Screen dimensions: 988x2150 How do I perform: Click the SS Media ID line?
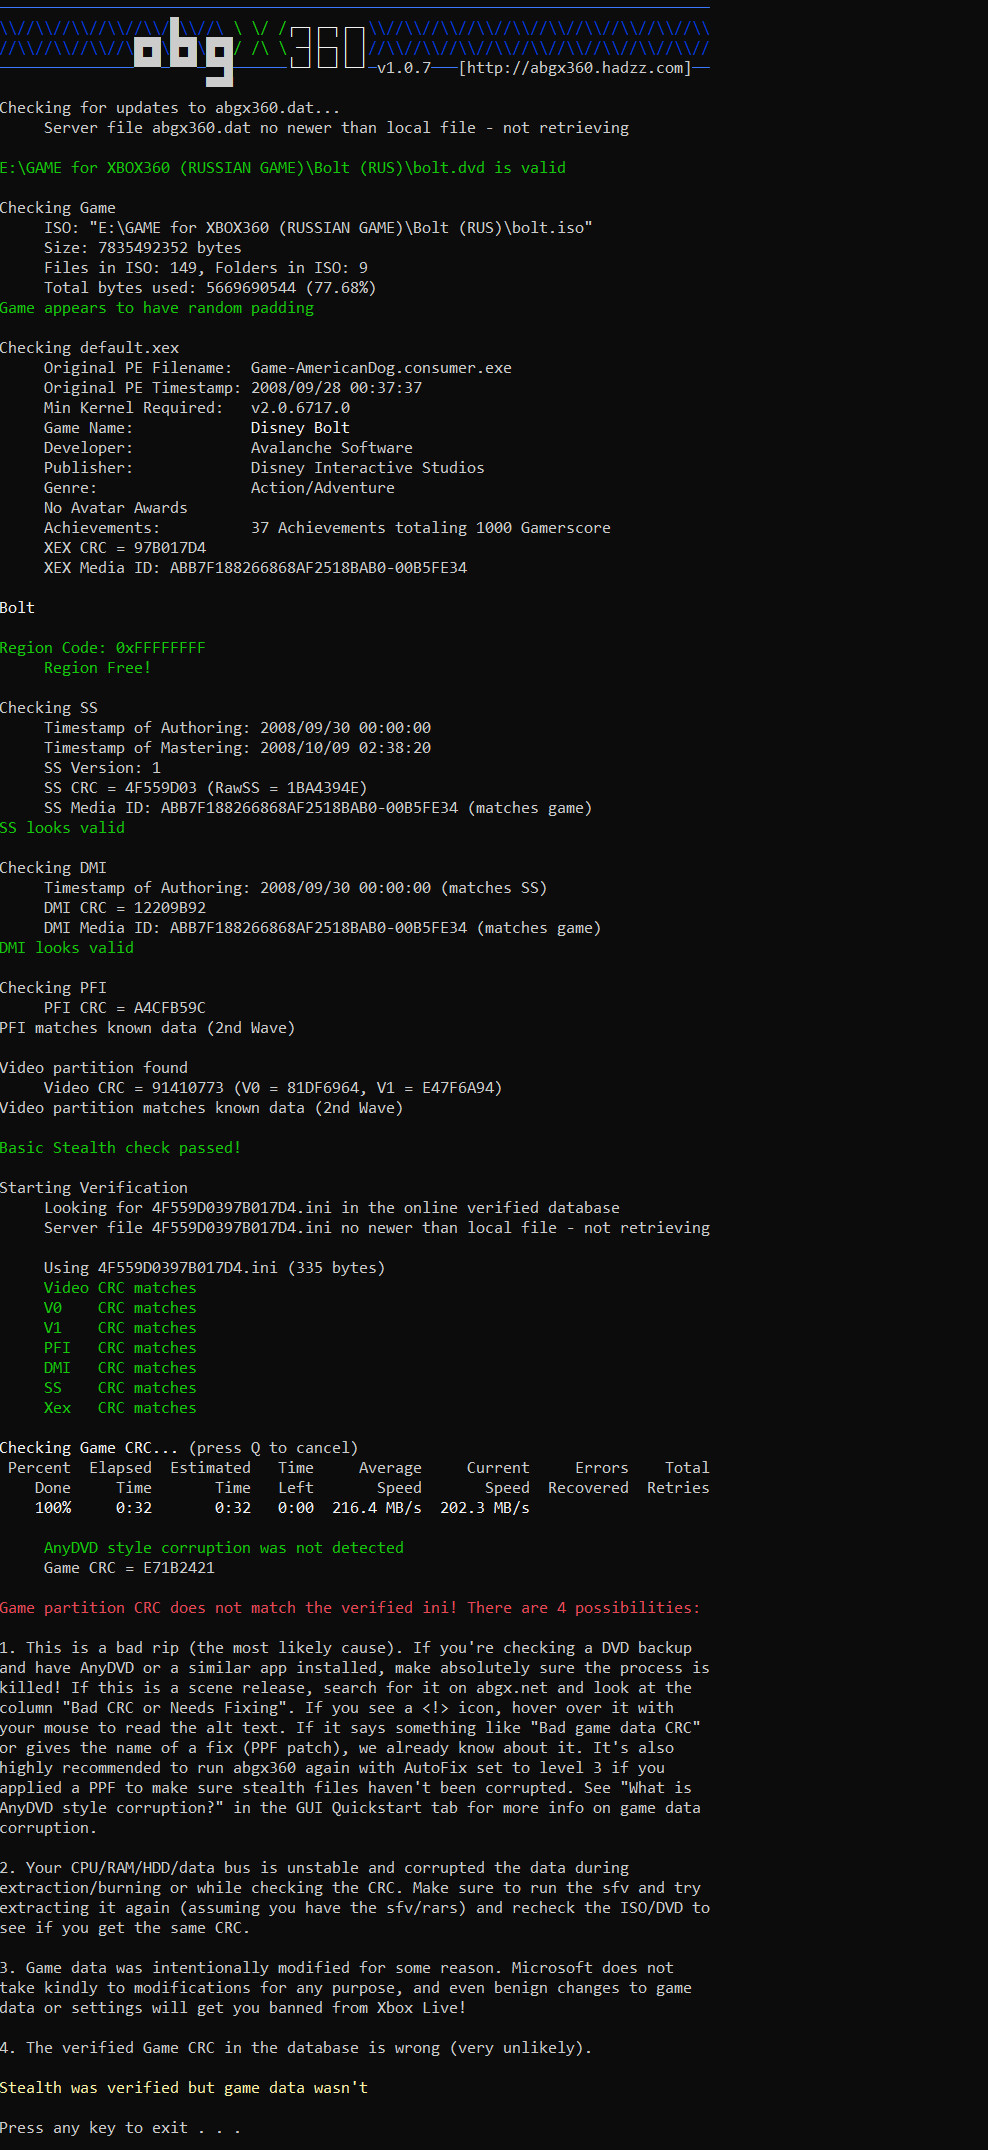[x=318, y=808]
